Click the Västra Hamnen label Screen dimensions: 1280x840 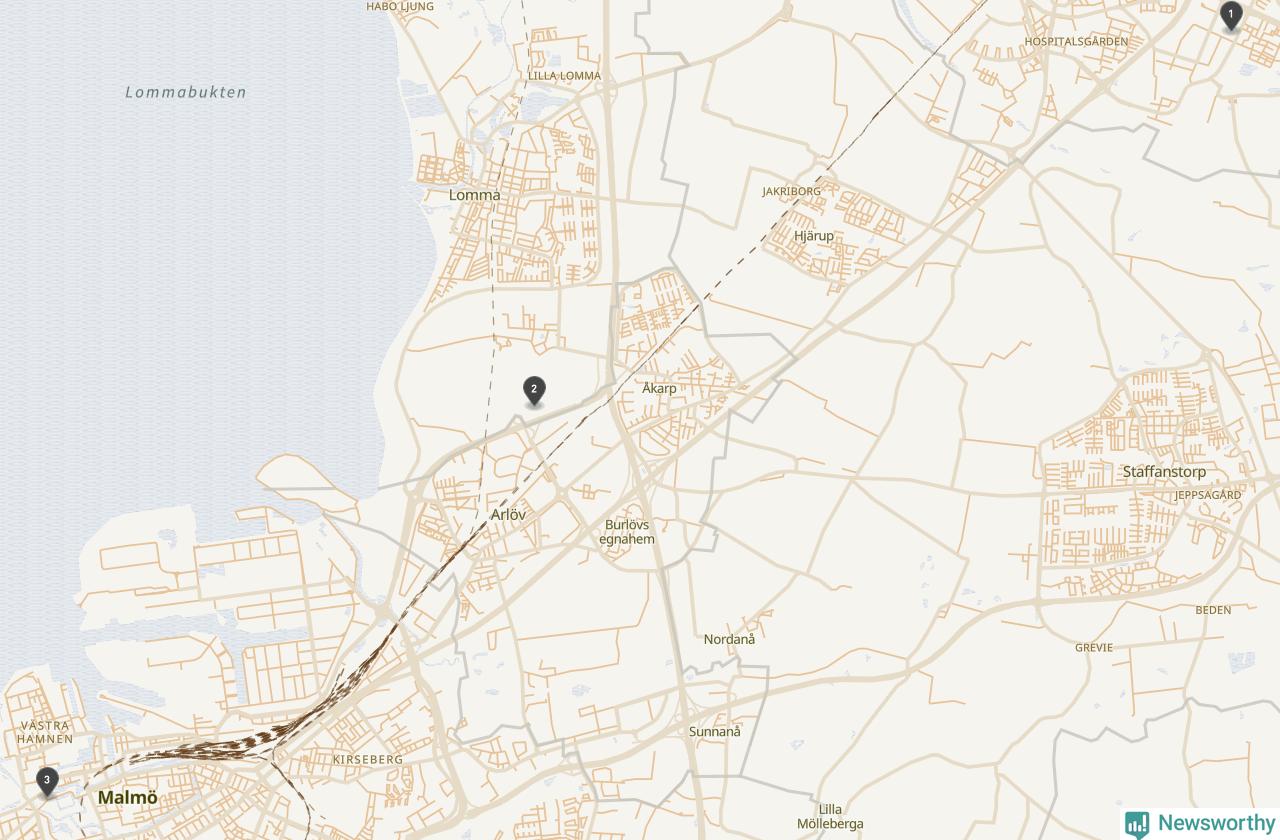tap(46, 732)
